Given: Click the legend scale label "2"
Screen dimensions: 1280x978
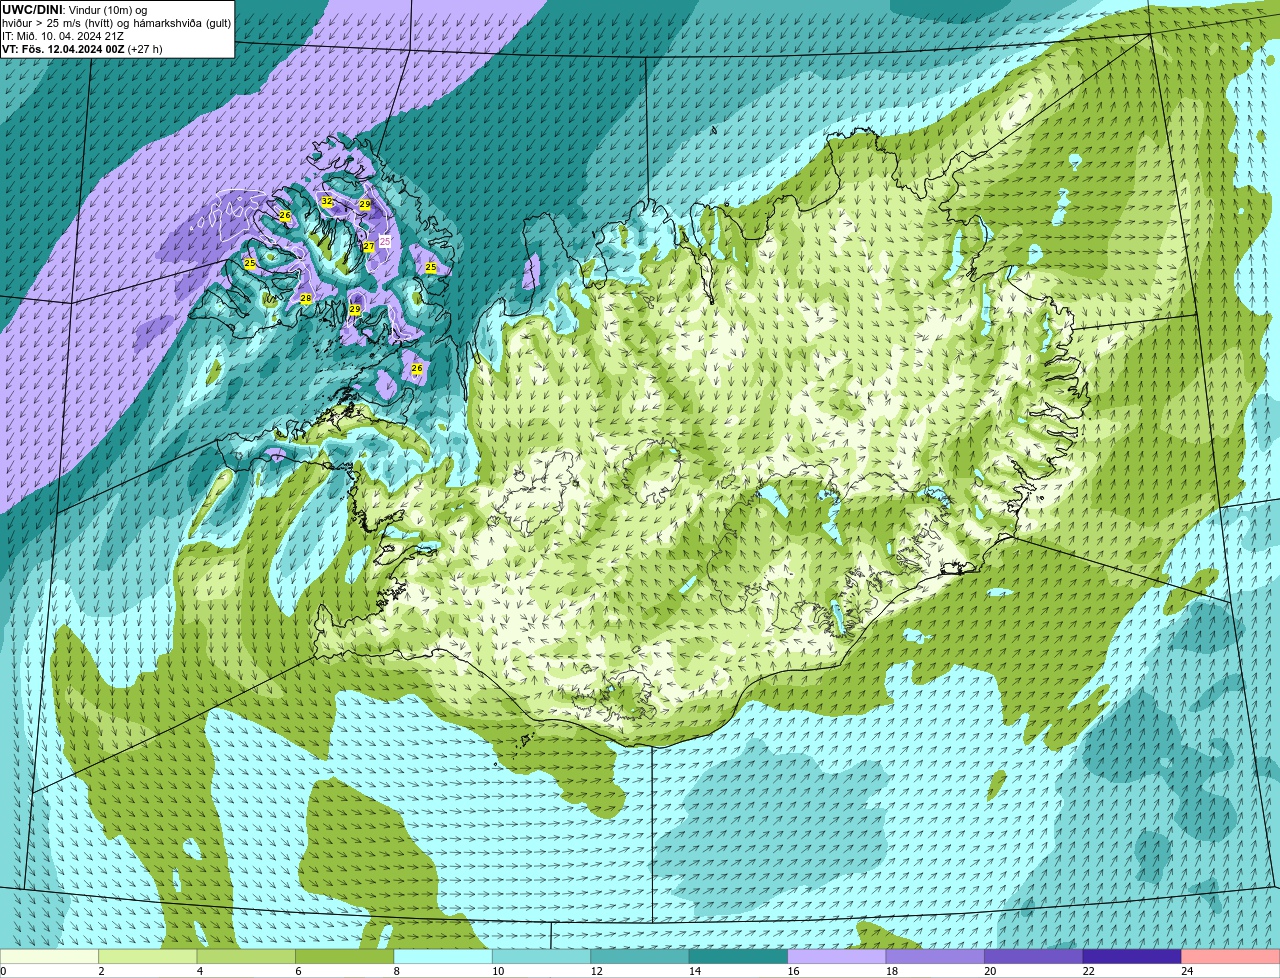Looking at the screenshot, I should 101,971.
